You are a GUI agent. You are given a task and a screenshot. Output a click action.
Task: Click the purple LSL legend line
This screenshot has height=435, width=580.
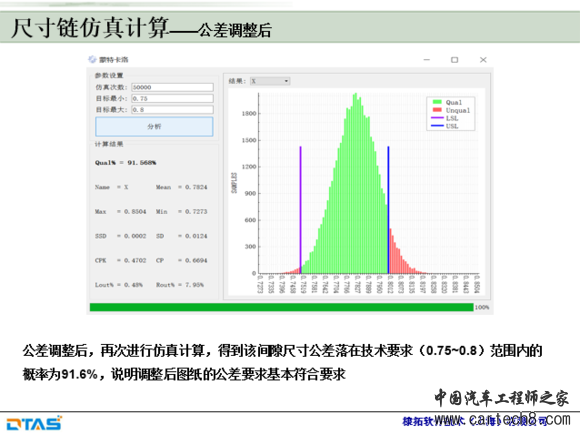tap(437, 118)
